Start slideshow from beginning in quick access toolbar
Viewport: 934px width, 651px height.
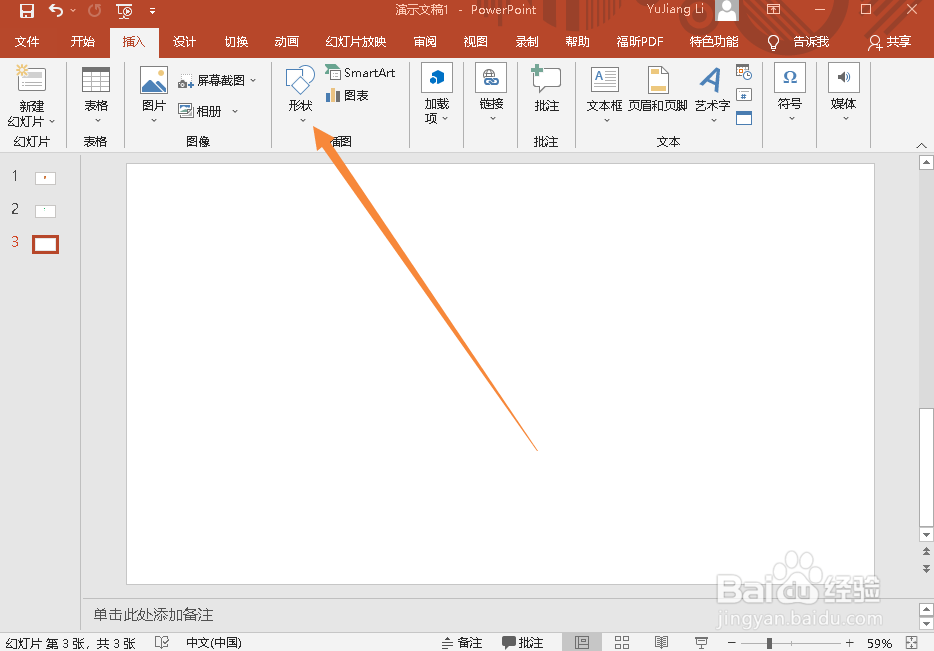pyautogui.click(x=124, y=11)
